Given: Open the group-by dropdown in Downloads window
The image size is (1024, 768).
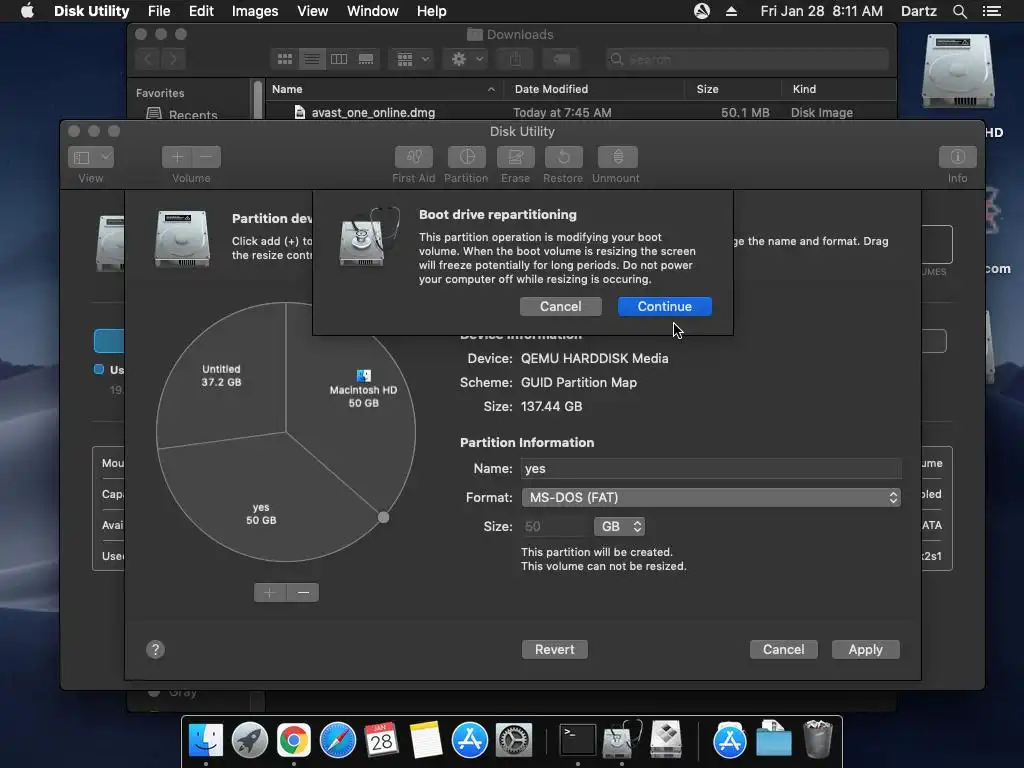Looking at the screenshot, I should click(411, 59).
